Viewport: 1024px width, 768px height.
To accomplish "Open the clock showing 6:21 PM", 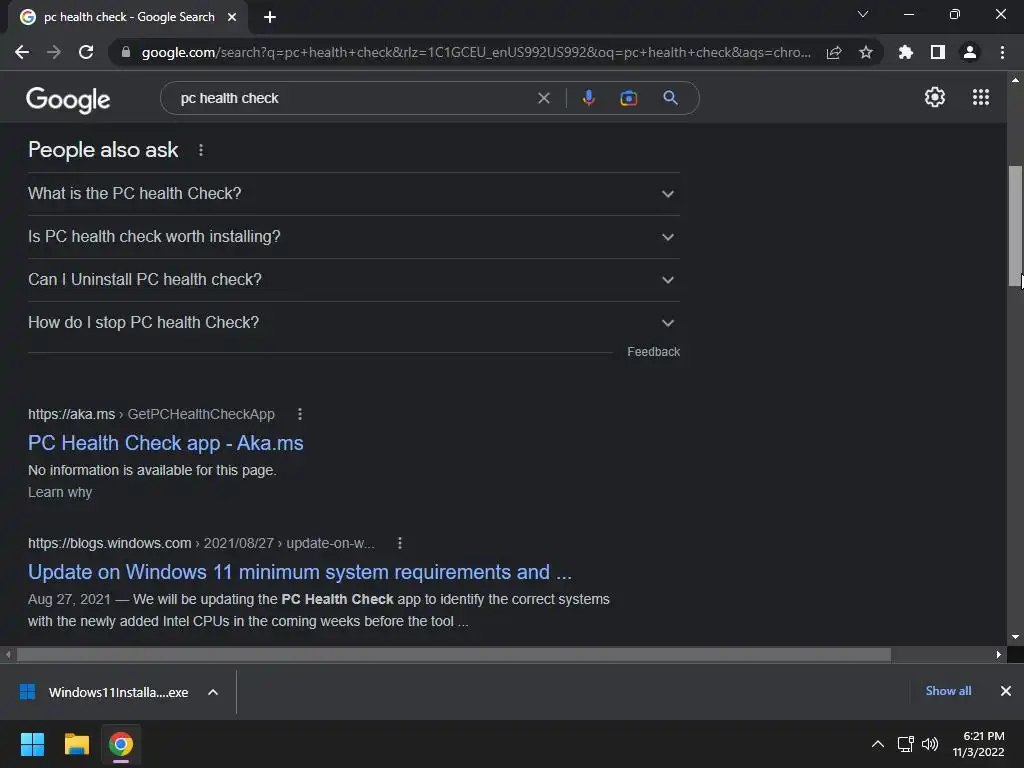I will (x=978, y=744).
